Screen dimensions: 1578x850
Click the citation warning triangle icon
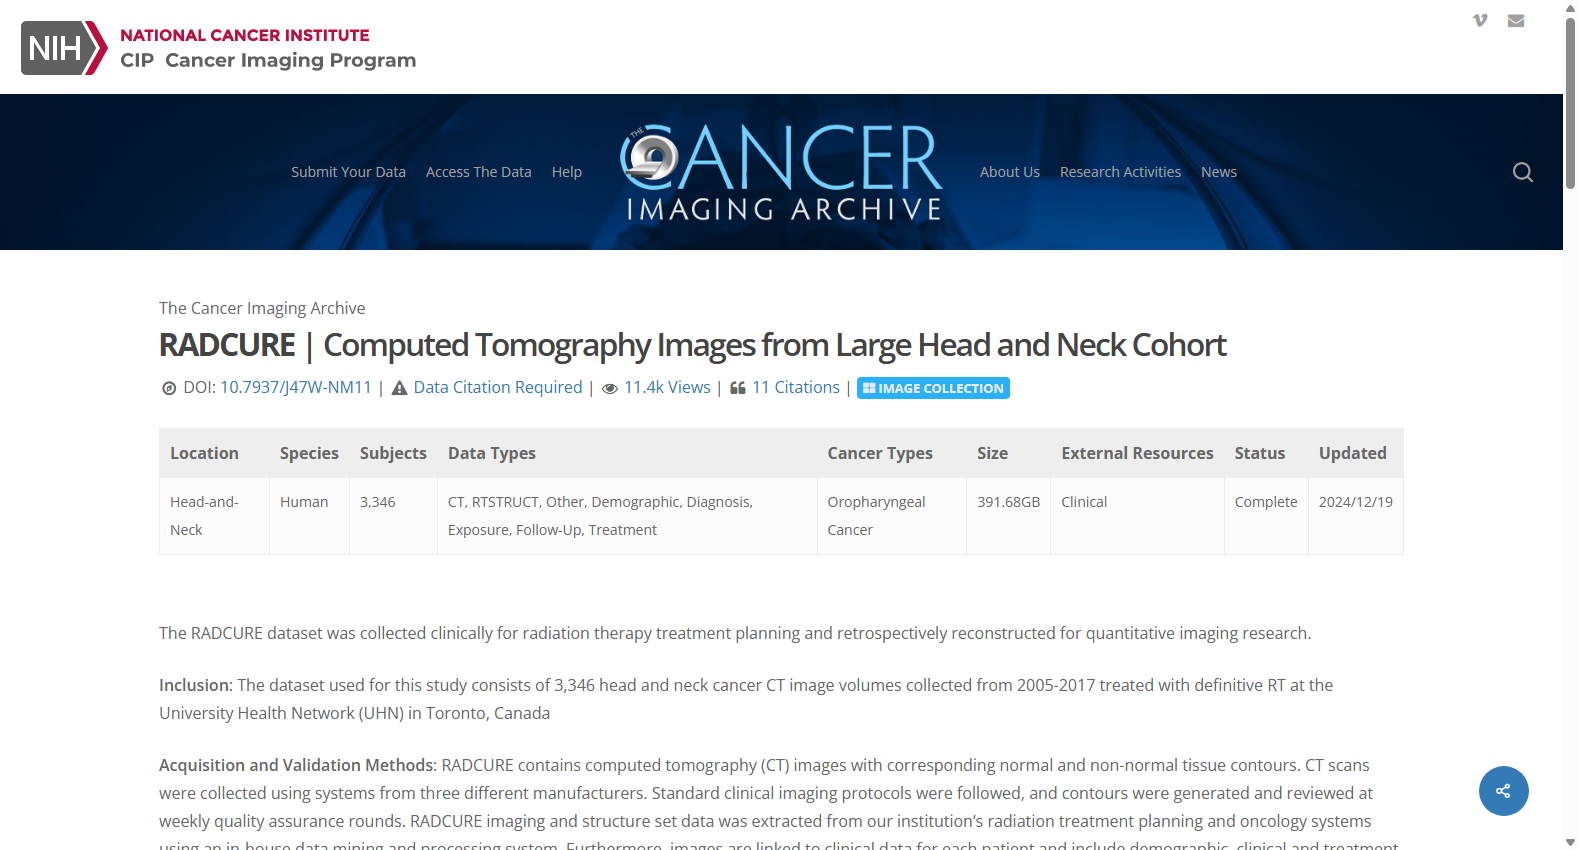point(399,388)
